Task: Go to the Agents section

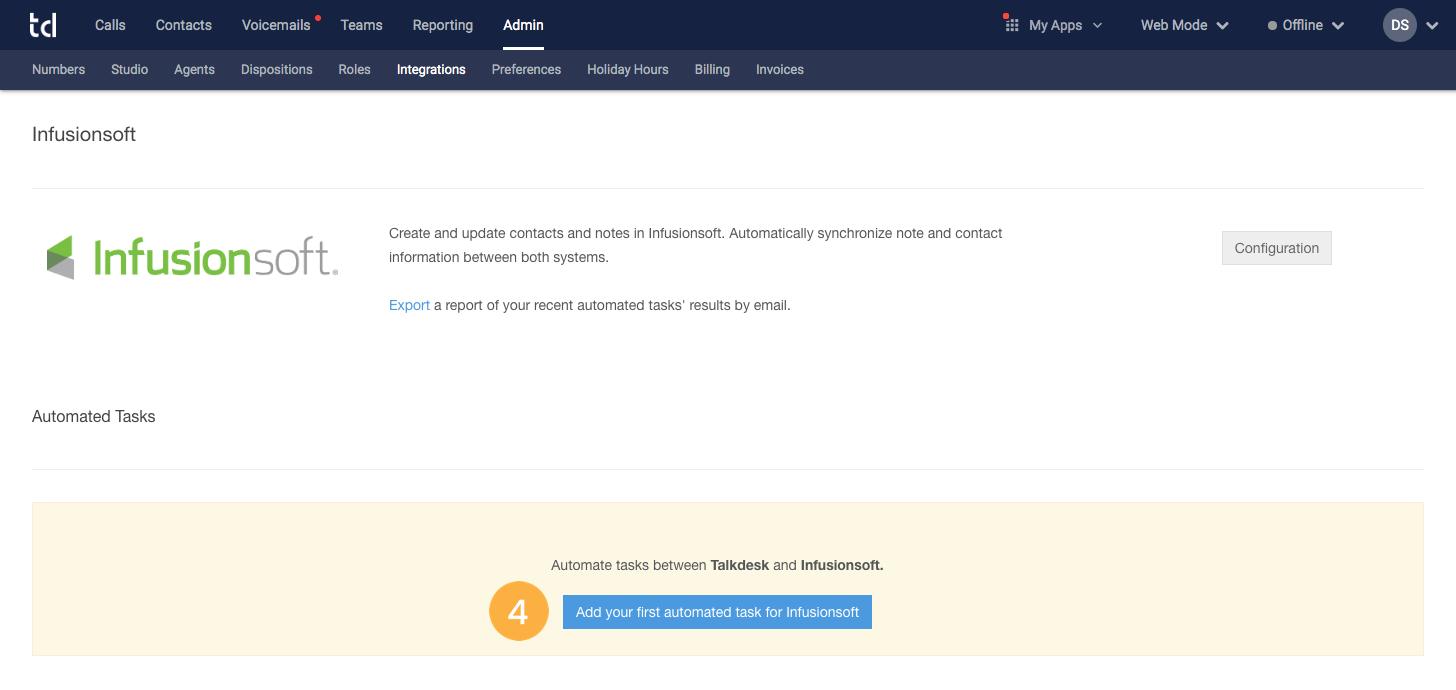Action: [194, 69]
